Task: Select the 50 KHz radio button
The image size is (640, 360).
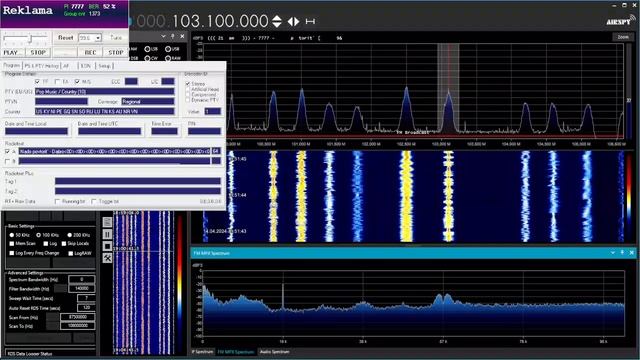Action: pyautogui.click(x=12, y=235)
